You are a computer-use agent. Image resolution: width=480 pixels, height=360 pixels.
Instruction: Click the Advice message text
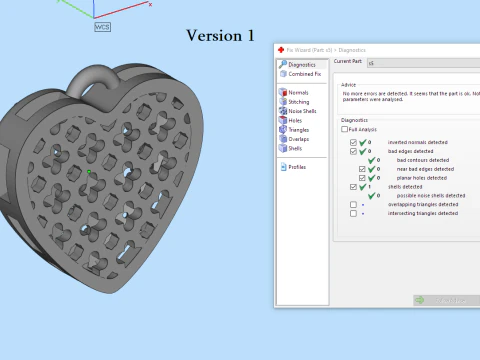point(411,96)
